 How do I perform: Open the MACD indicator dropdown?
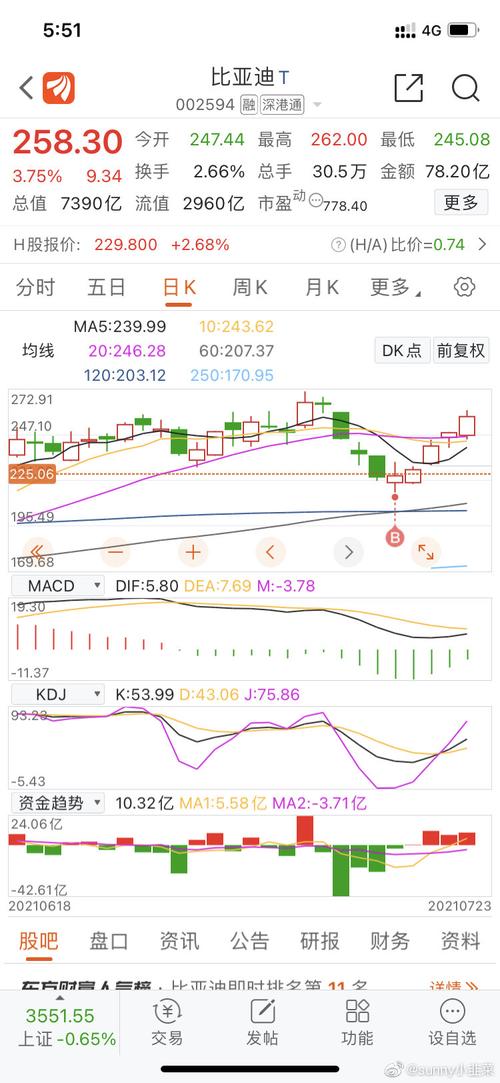coord(57,586)
